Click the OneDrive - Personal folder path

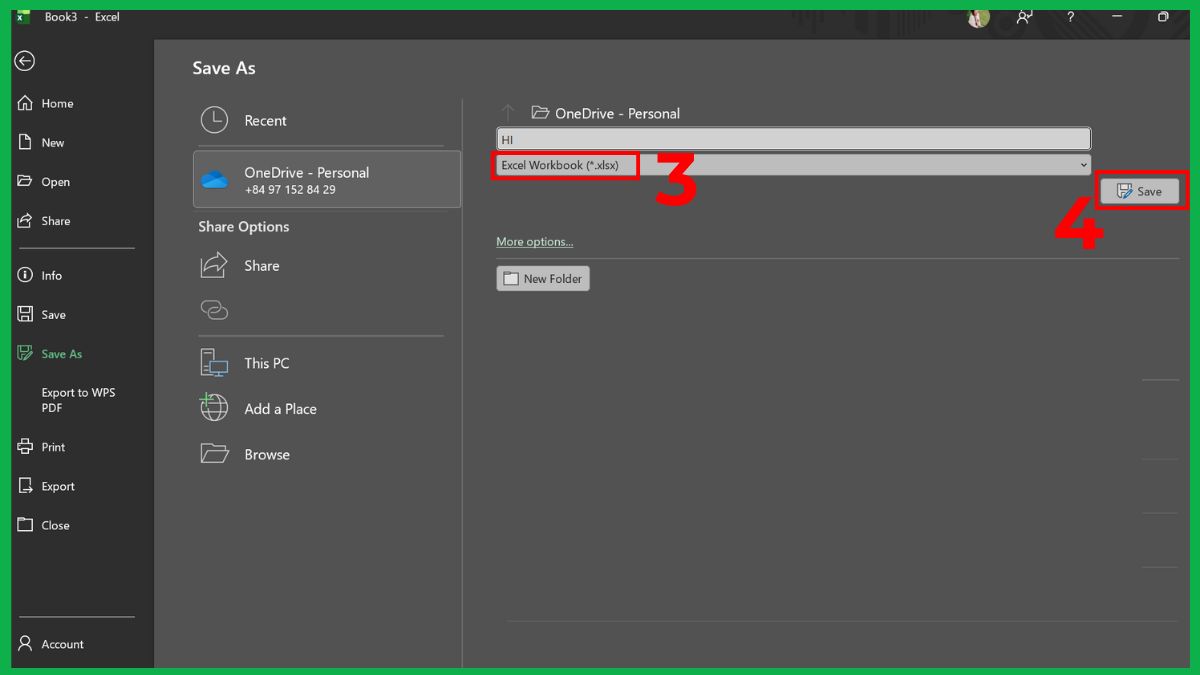[617, 113]
